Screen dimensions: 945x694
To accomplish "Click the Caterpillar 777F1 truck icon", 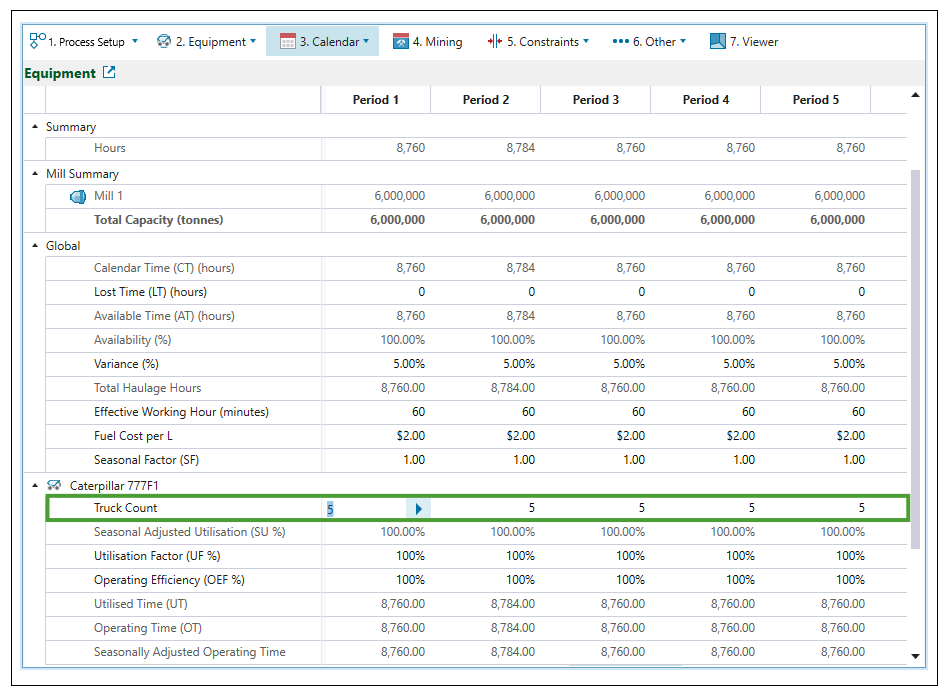I will (x=54, y=485).
